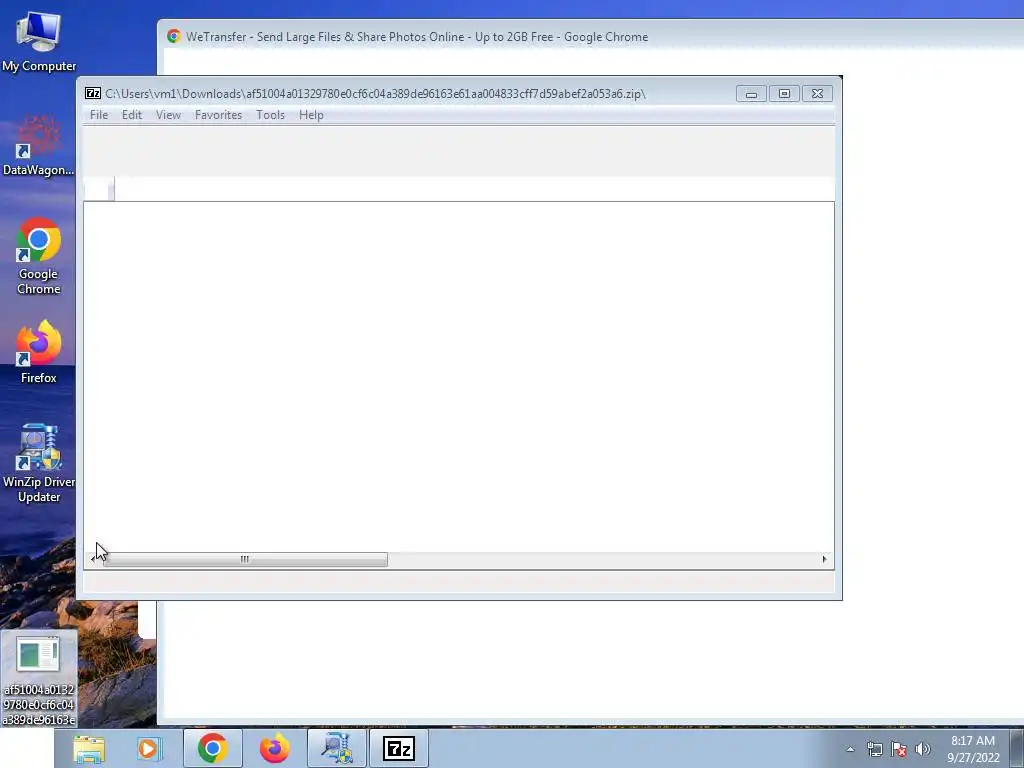This screenshot has height=768, width=1024.
Task: Open Firefox from the taskbar
Action: coord(275,748)
